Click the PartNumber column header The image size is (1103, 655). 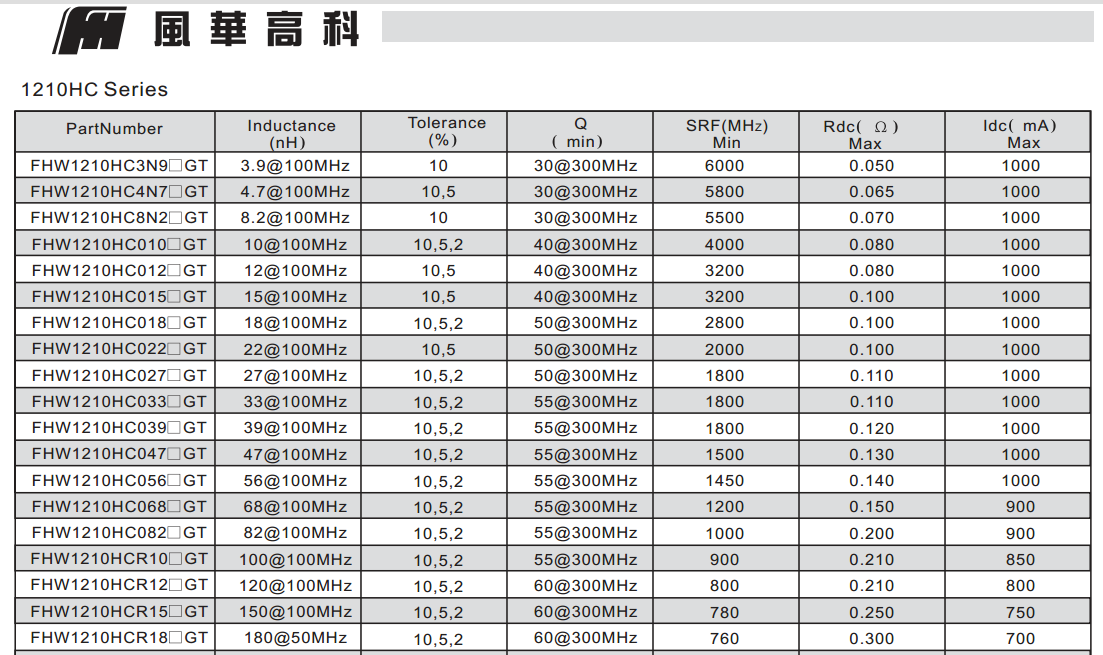coord(114,129)
